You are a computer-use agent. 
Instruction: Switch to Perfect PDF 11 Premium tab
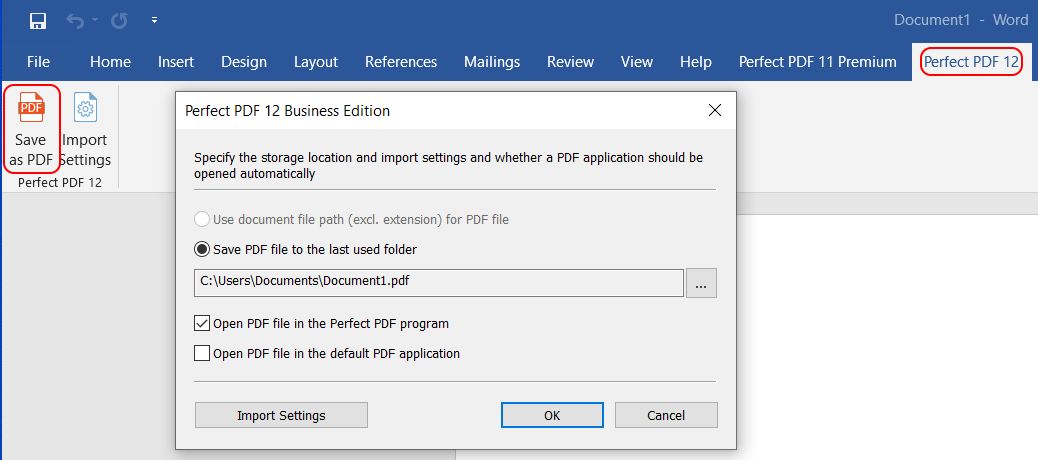point(818,62)
